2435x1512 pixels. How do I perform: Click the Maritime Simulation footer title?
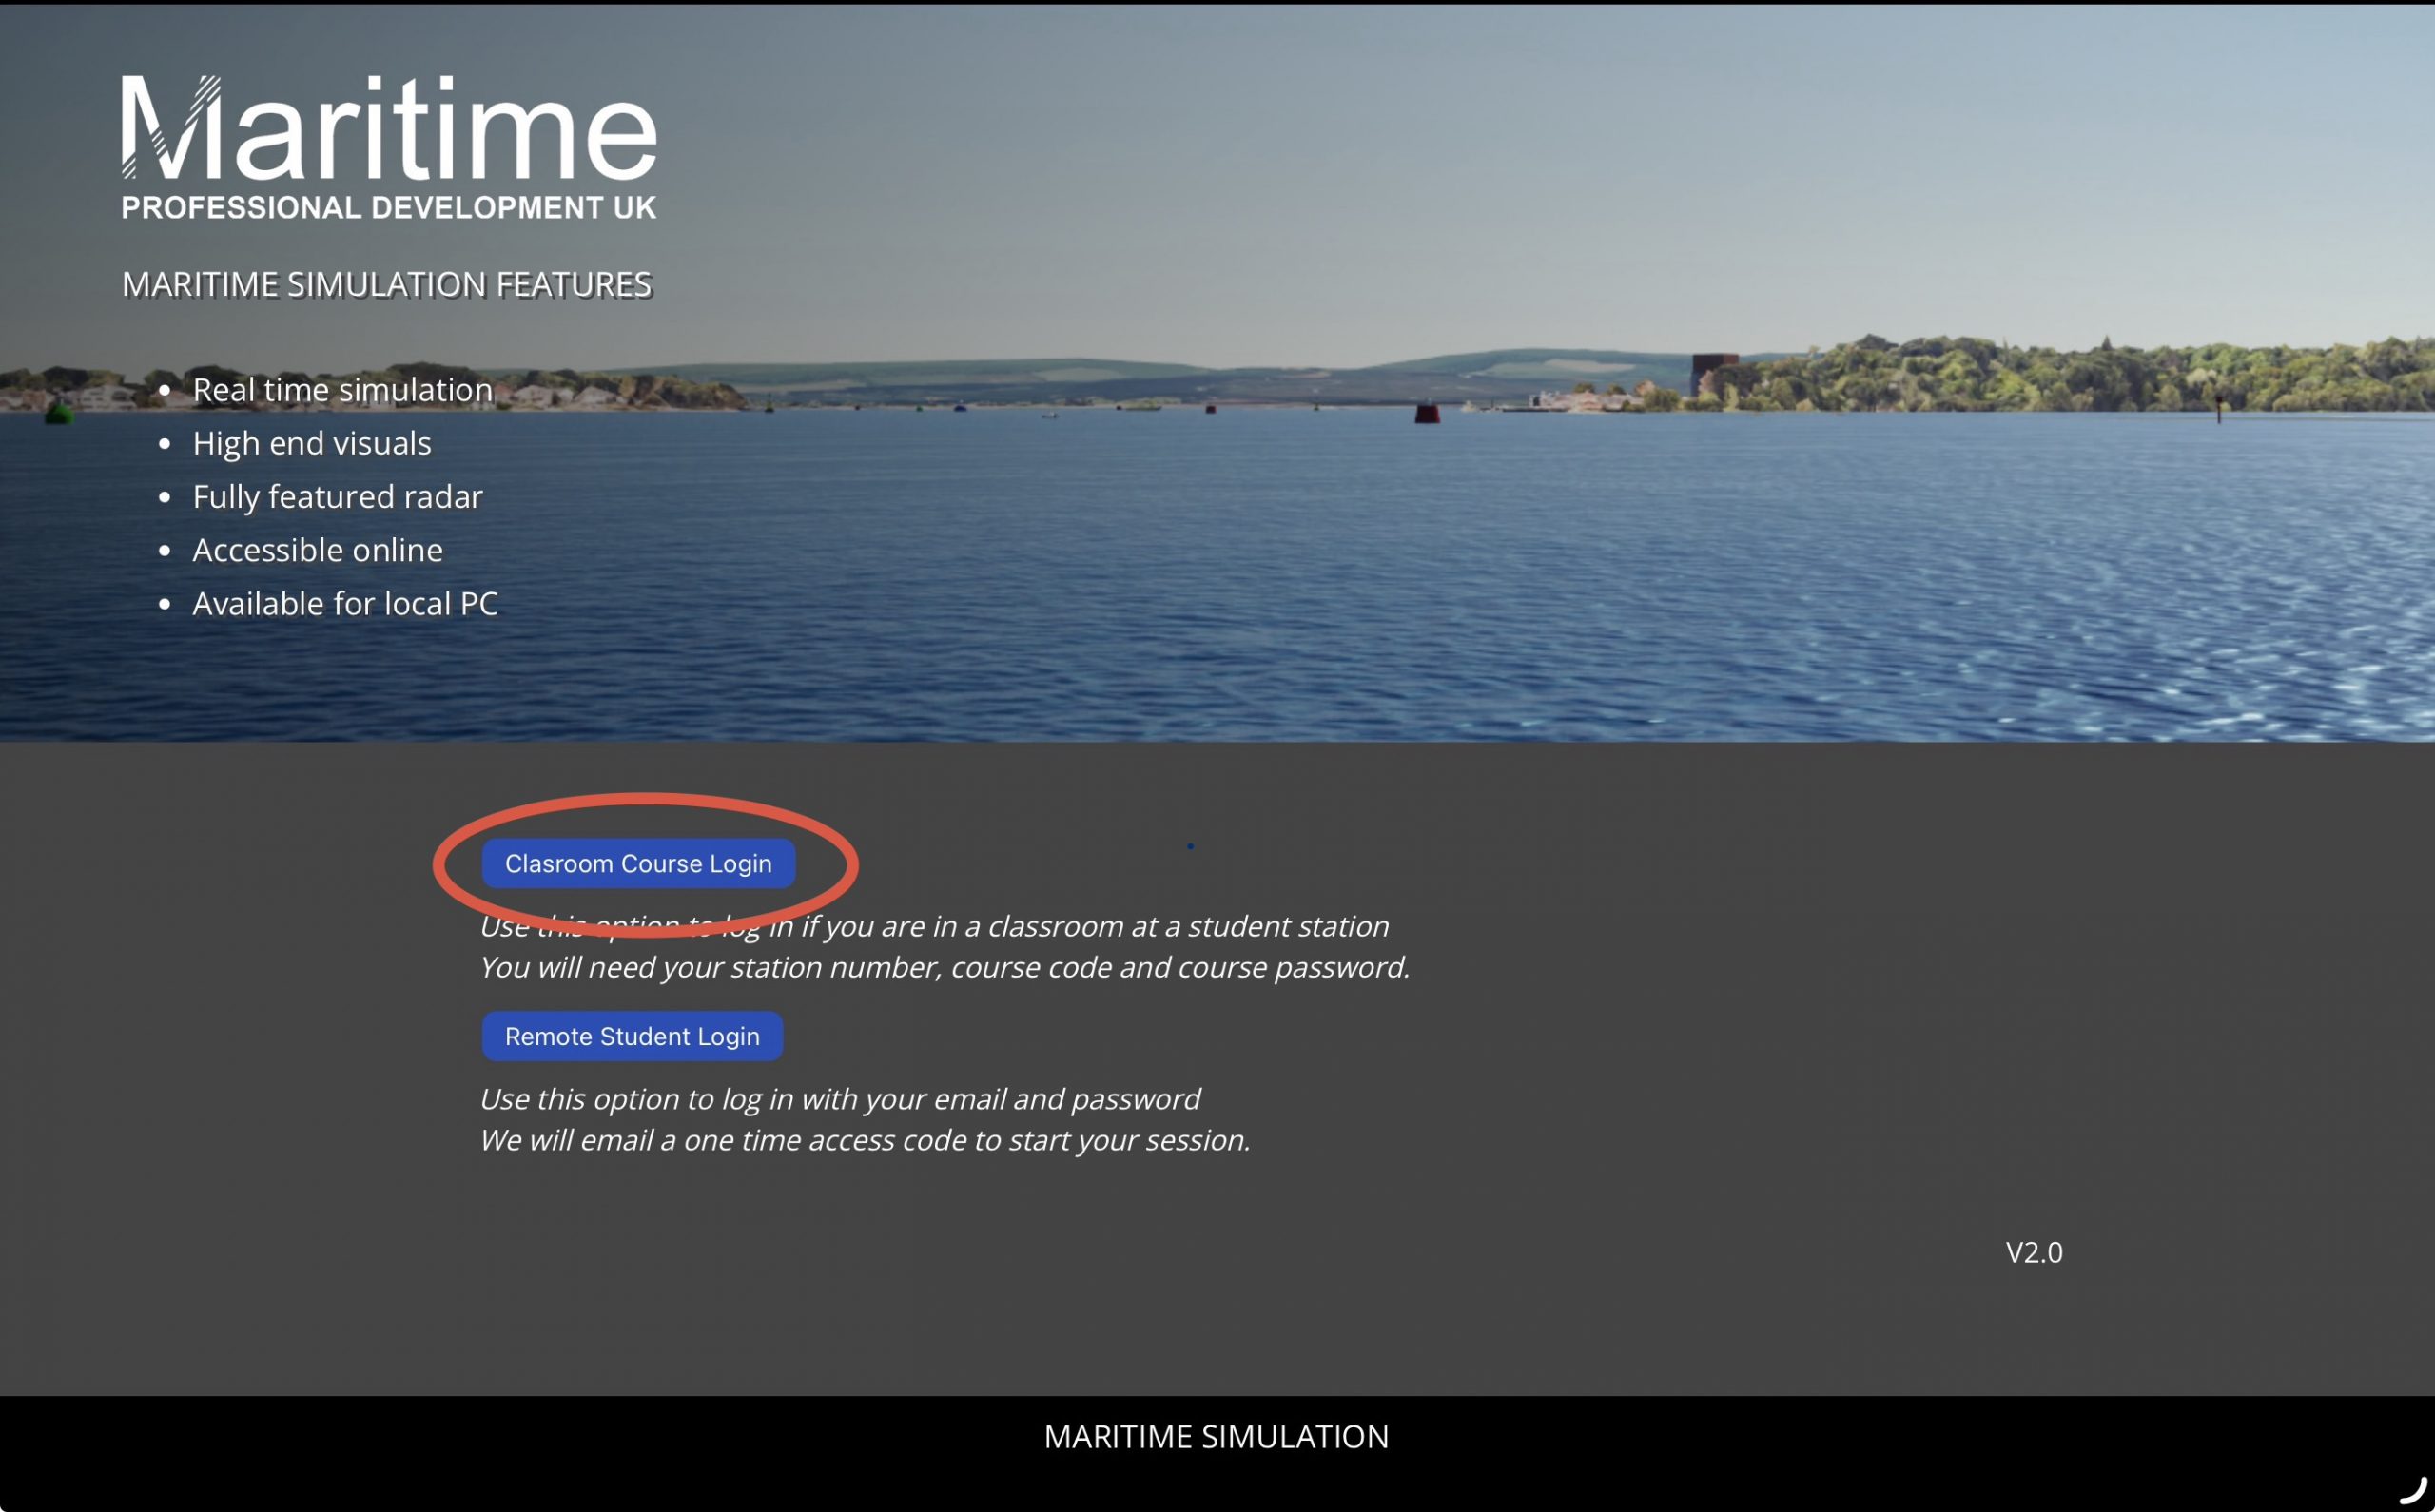coord(1216,1436)
